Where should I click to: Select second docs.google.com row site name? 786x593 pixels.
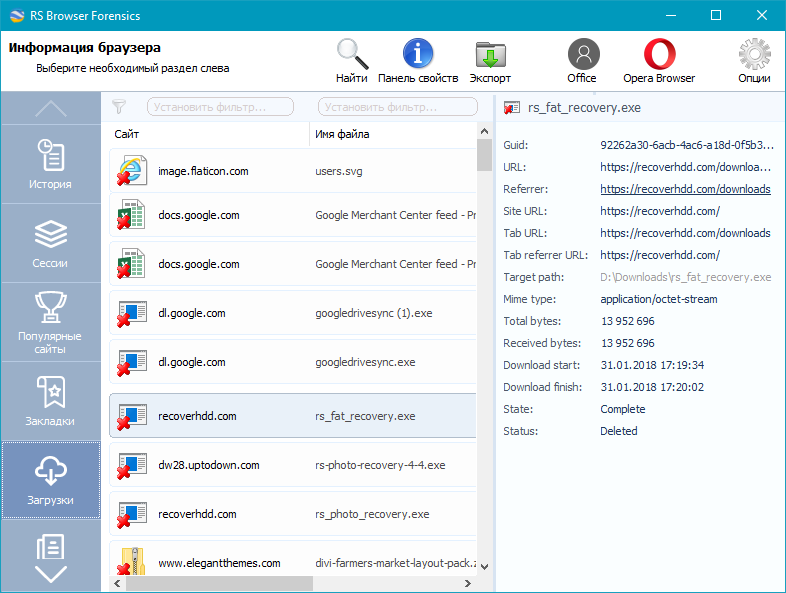click(199, 264)
